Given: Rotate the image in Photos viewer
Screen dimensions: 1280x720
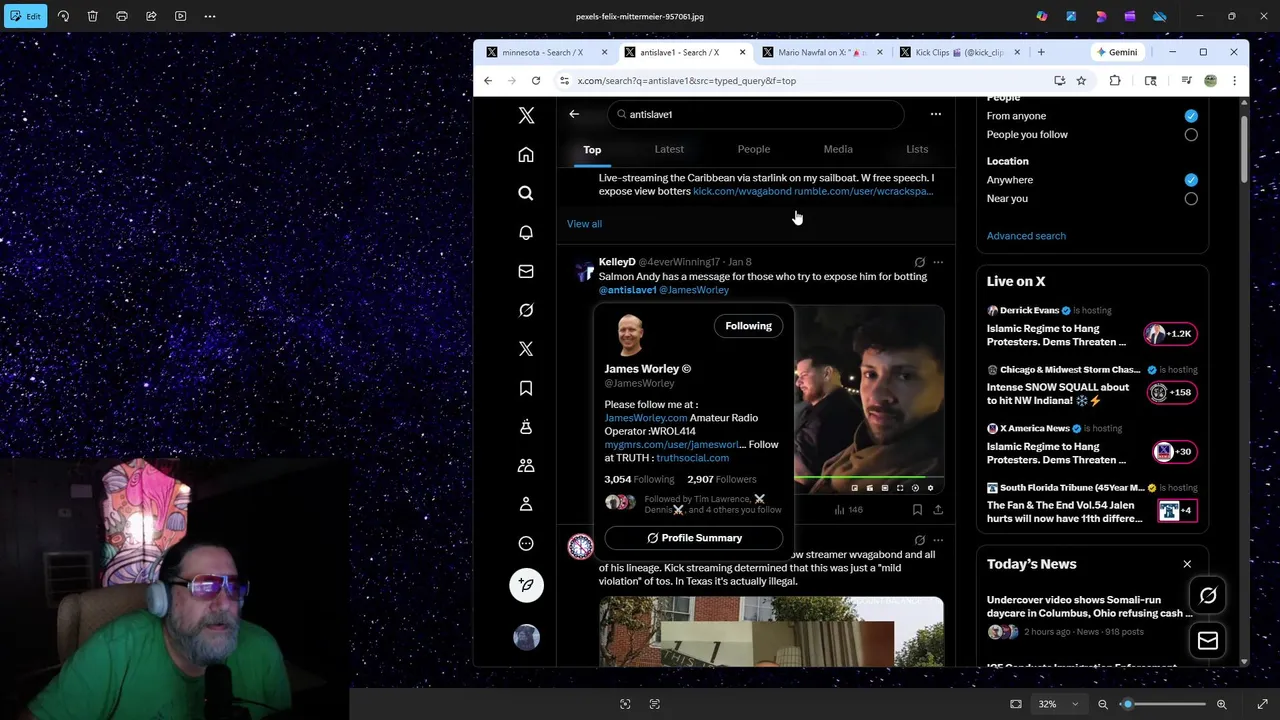Looking at the screenshot, I should click(63, 16).
